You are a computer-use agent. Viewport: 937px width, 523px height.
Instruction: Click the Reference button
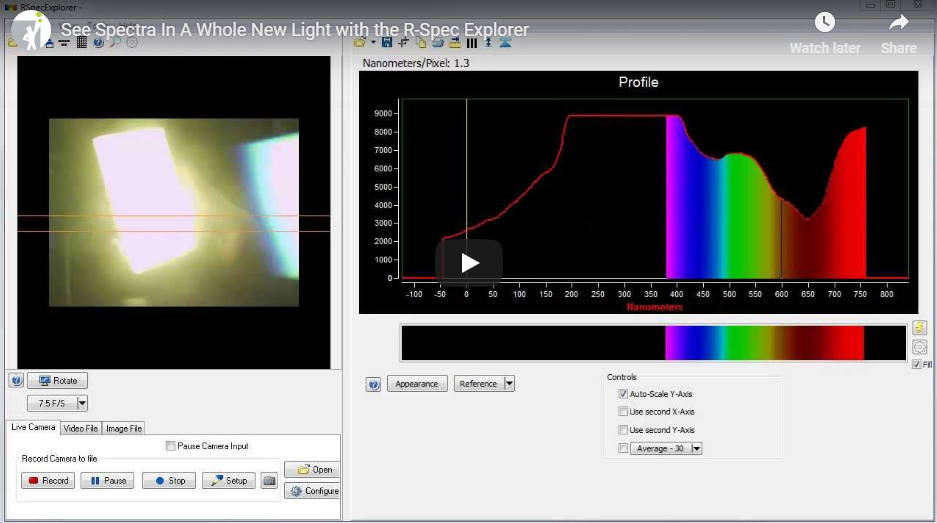coord(479,384)
